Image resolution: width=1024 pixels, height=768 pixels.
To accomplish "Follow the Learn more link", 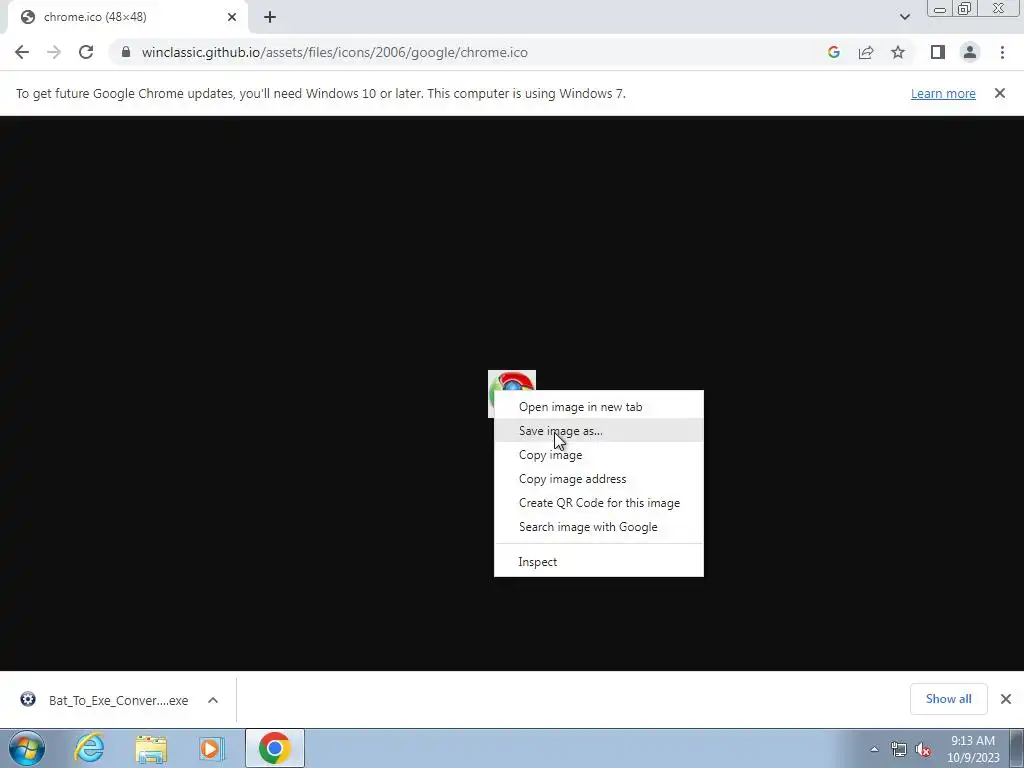I will tap(943, 93).
